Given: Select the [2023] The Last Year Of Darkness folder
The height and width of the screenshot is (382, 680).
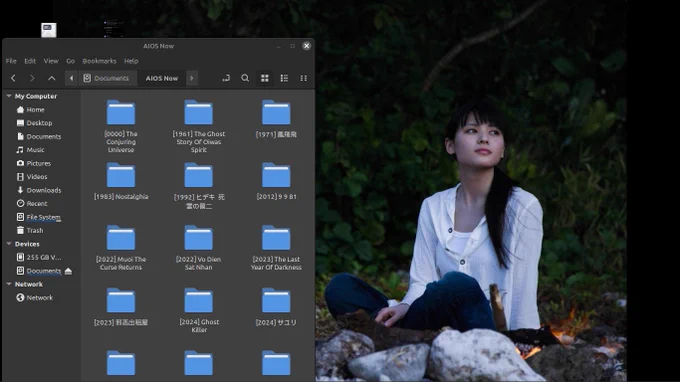Looking at the screenshot, I should tap(276, 248).
